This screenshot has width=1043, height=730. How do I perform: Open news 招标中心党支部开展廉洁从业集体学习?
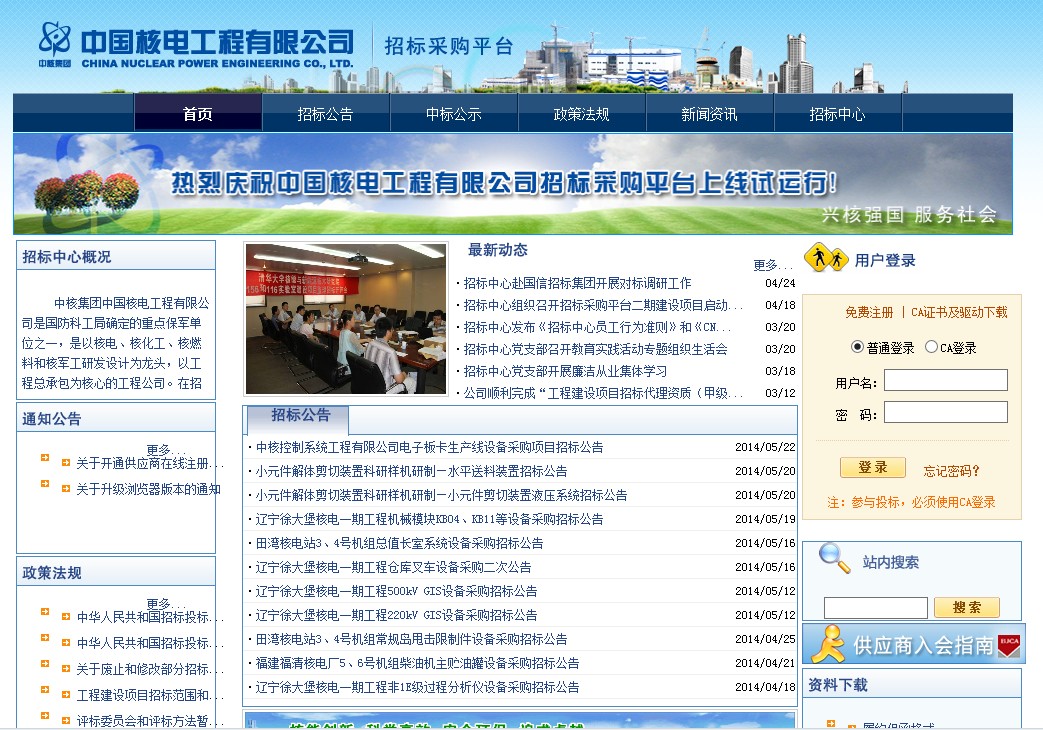(x=565, y=371)
